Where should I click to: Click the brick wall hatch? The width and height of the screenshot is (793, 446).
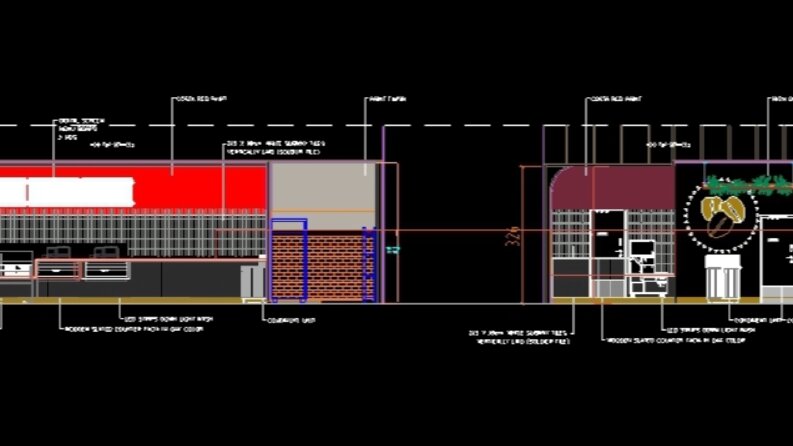coord(323,266)
